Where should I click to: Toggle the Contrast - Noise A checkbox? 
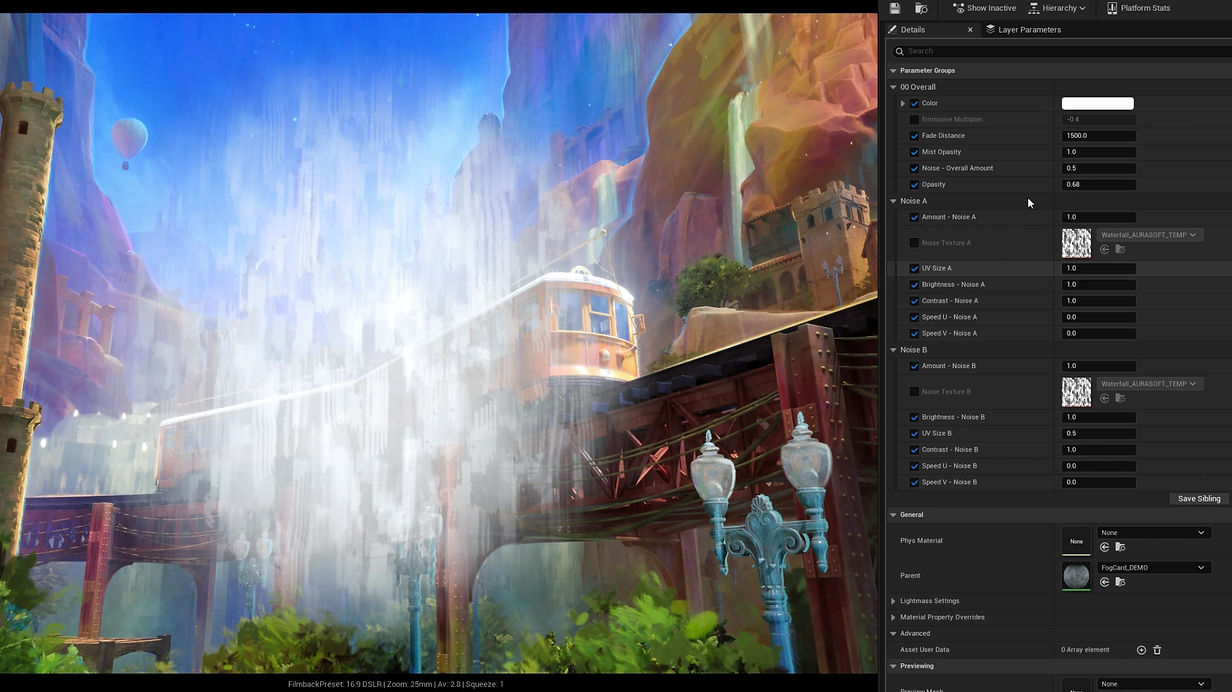[x=914, y=301]
